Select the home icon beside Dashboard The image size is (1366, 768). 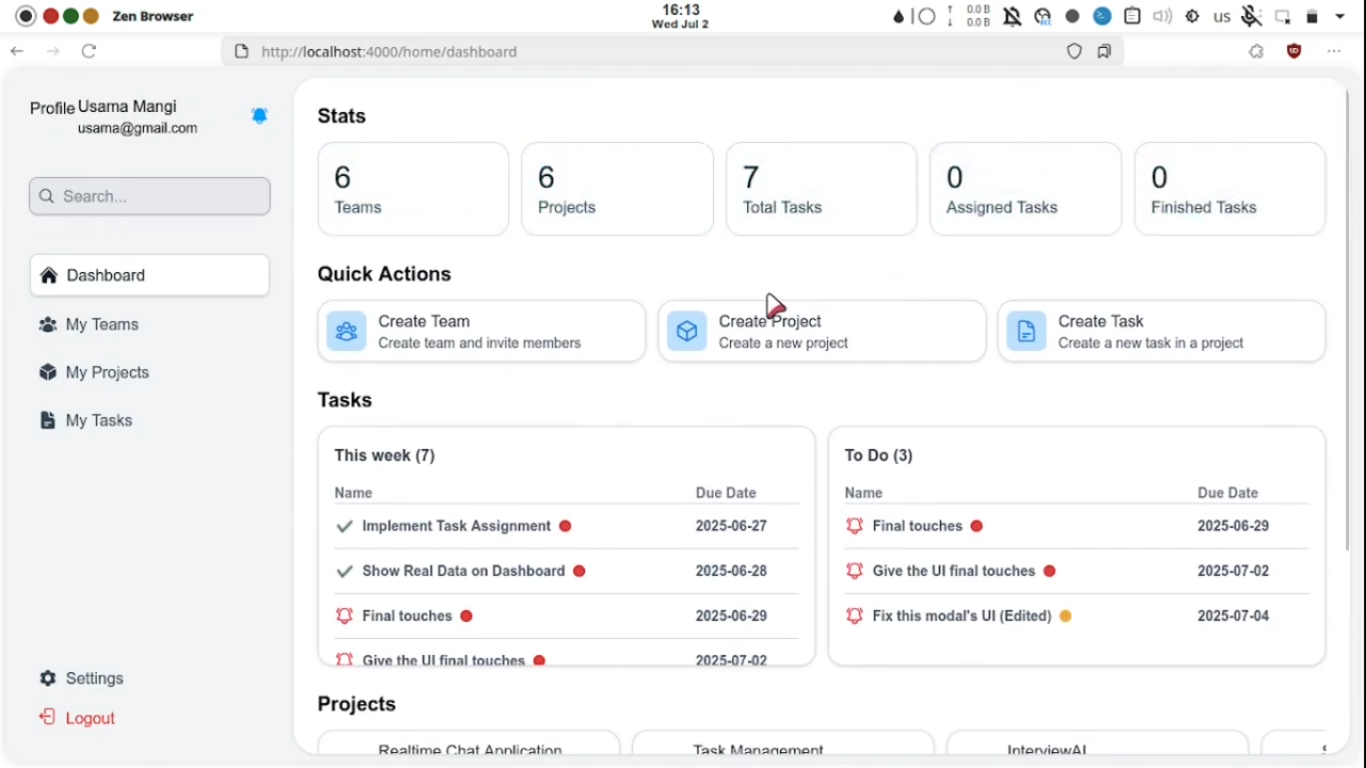tap(47, 275)
